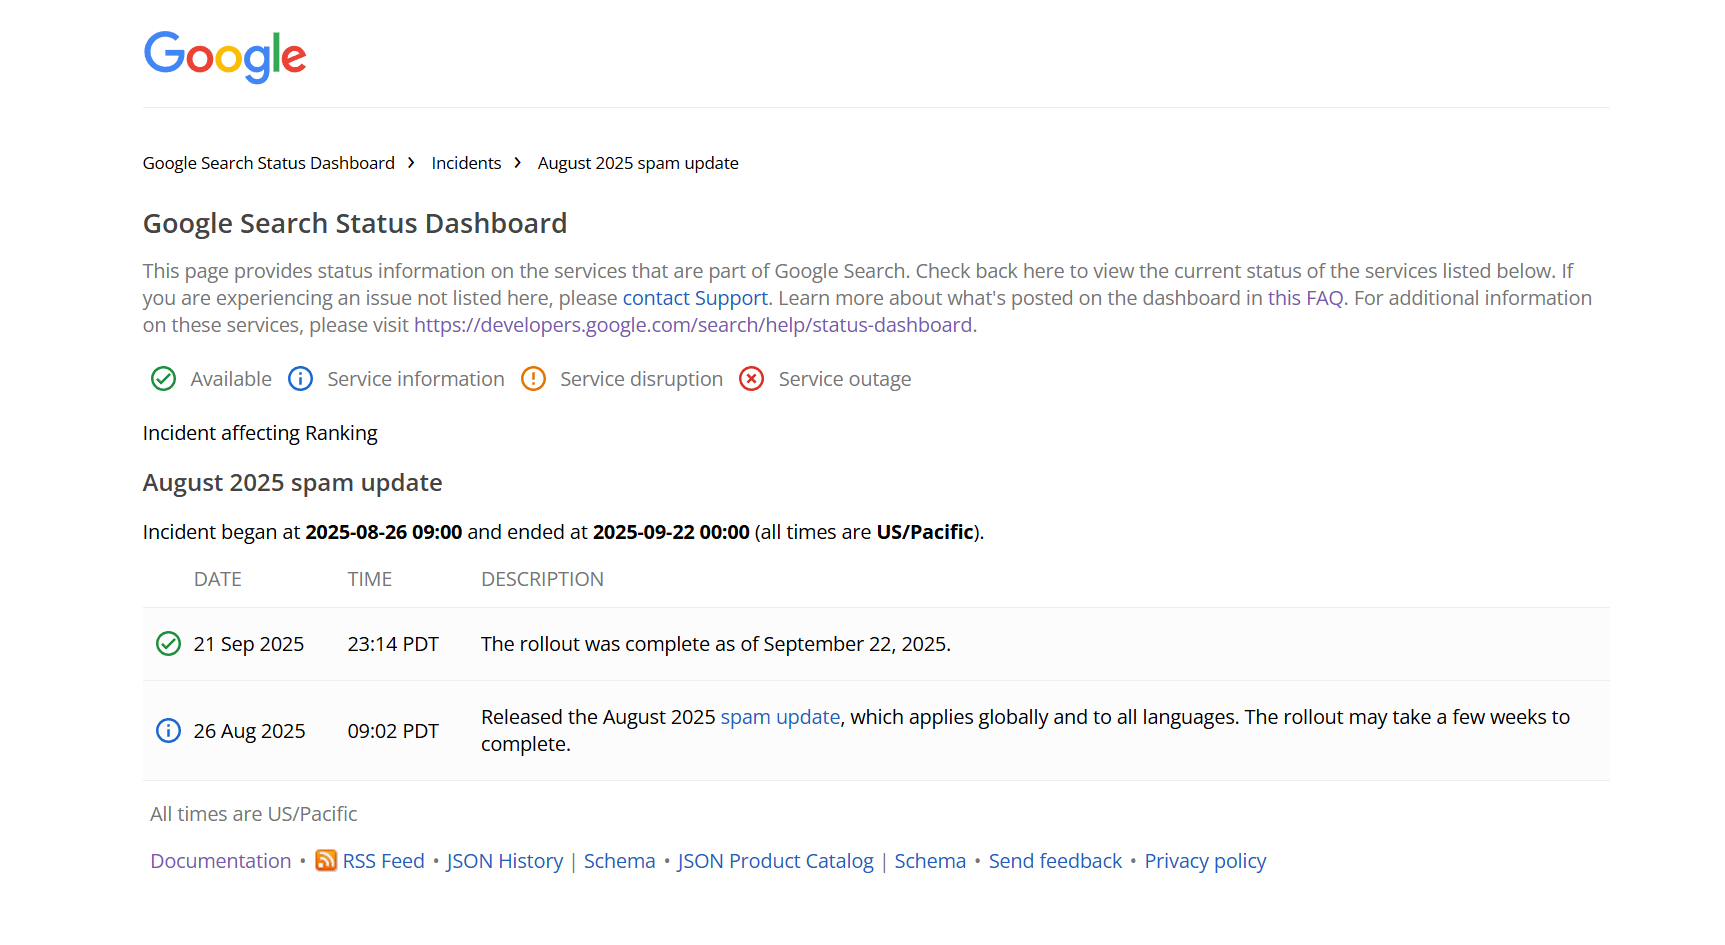Click the green Available checkmark legend icon
The image size is (1725, 945).
coord(163,379)
